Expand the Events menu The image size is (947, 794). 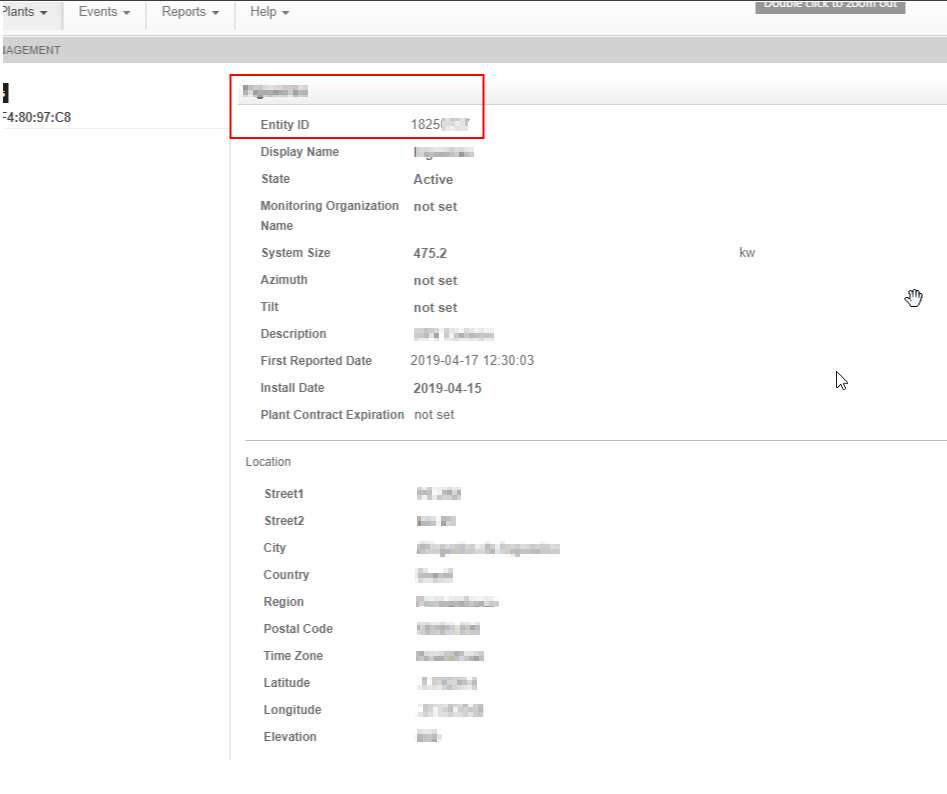[x=104, y=13]
